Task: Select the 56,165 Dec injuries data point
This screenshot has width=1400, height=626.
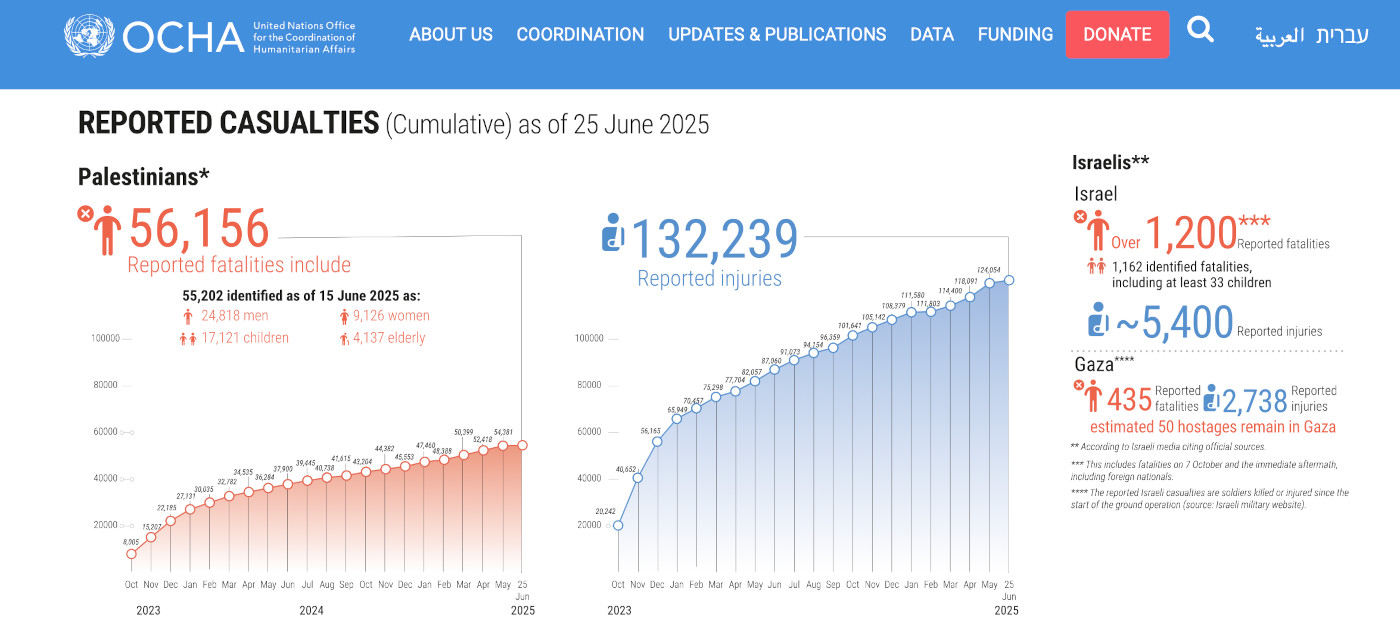Action: tap(657, 441)
